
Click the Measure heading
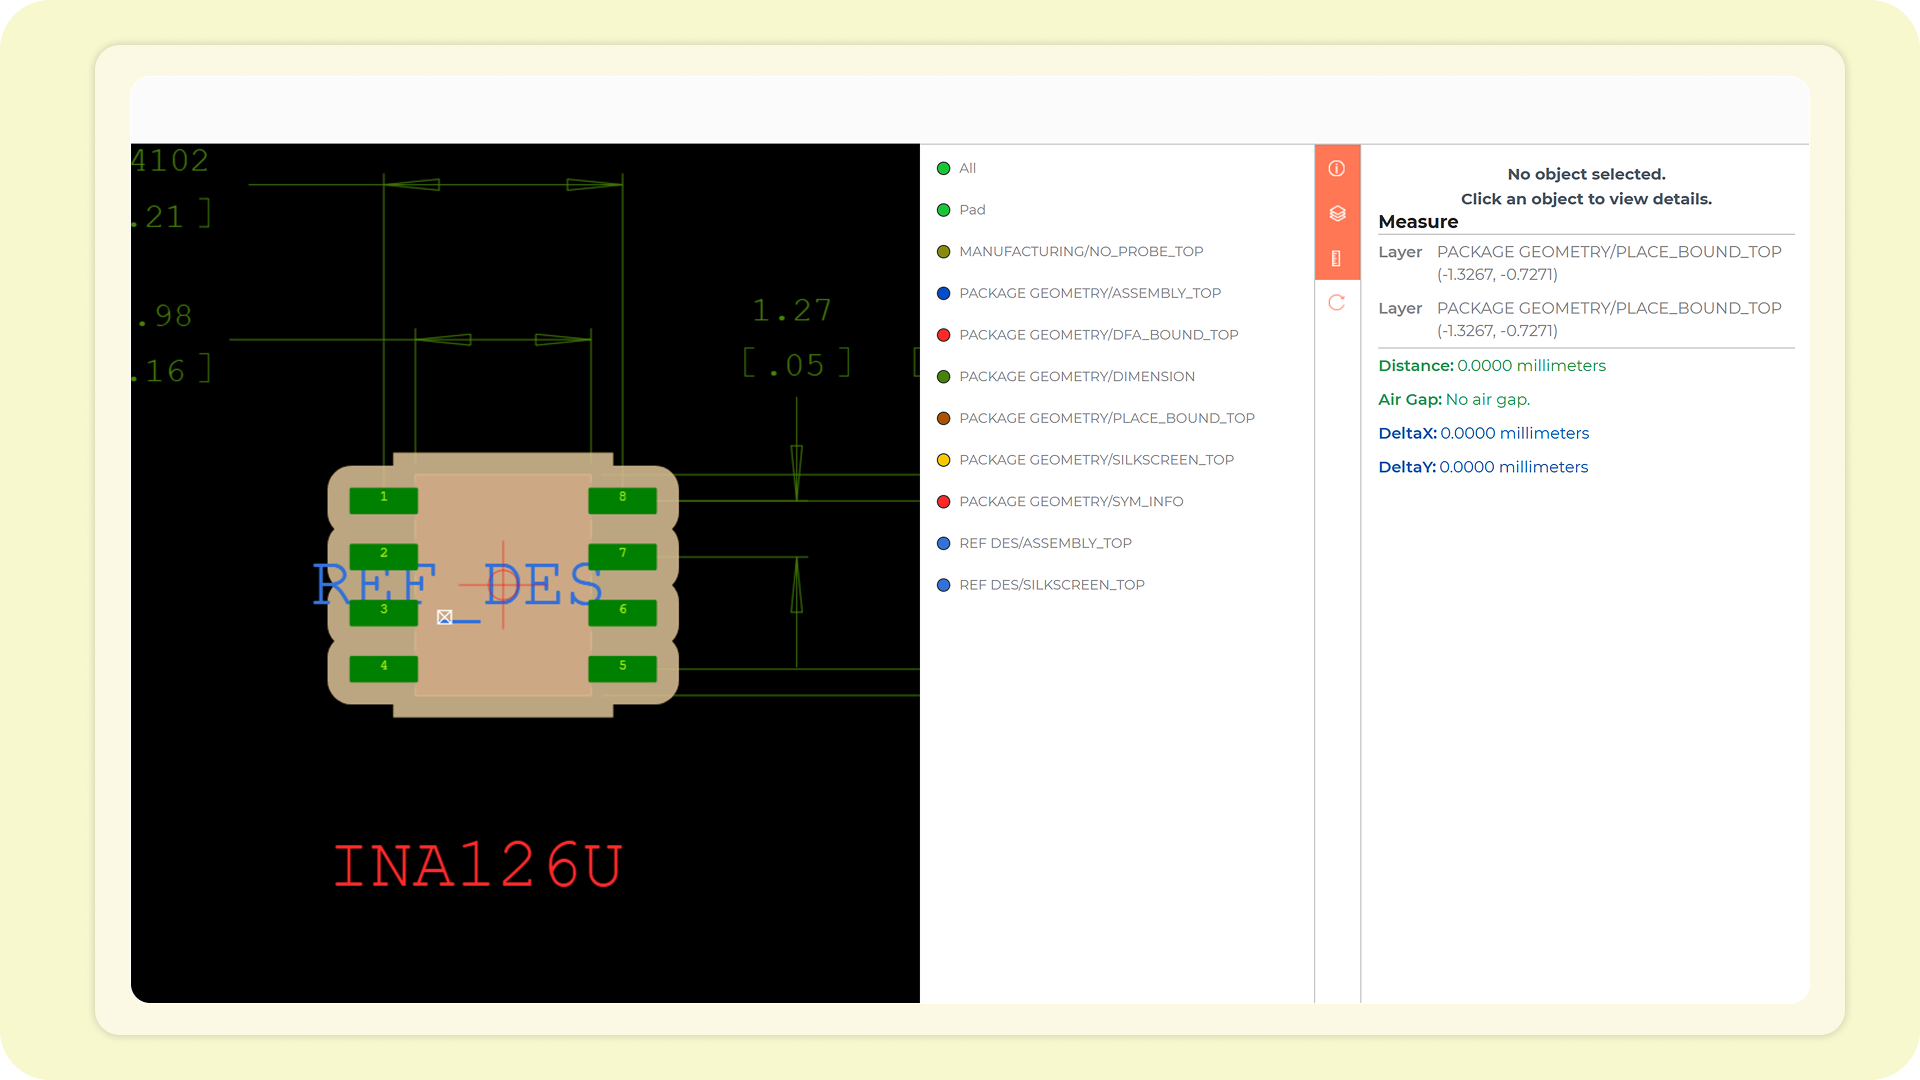1418,222
